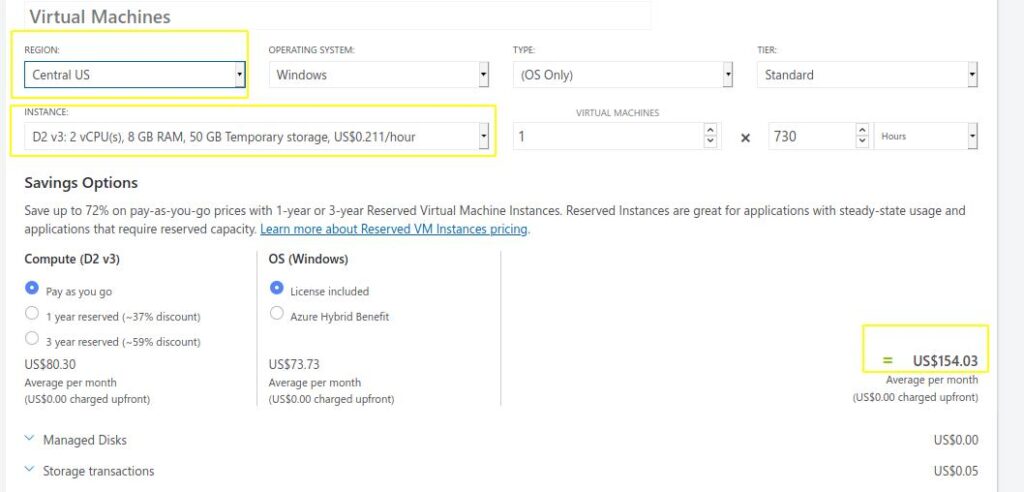Open the Instance dropdown showing D2 v3
This screenshot has width=1024, height=492.
(x=257, y=137)
